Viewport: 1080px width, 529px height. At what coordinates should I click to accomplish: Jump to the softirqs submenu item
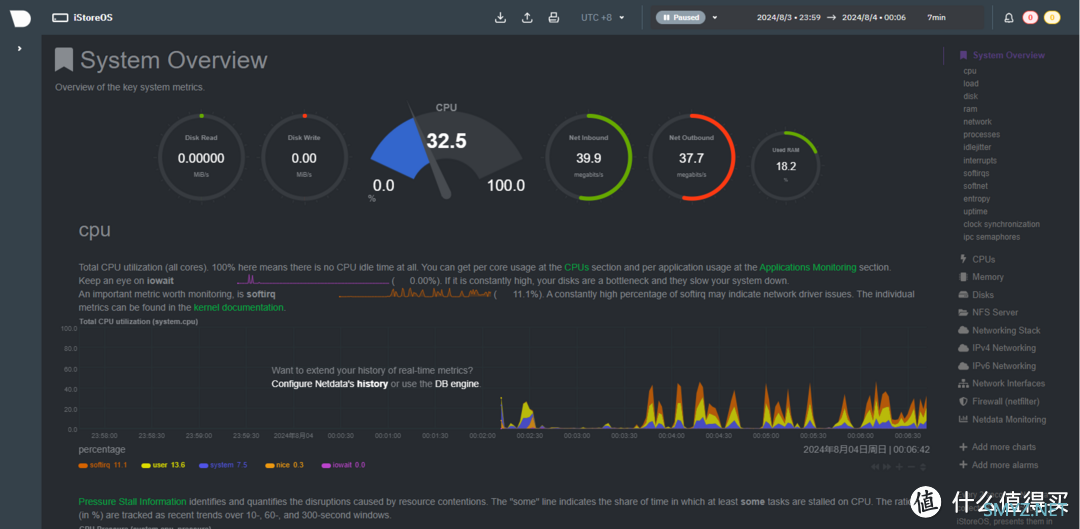tap(977, 174)
